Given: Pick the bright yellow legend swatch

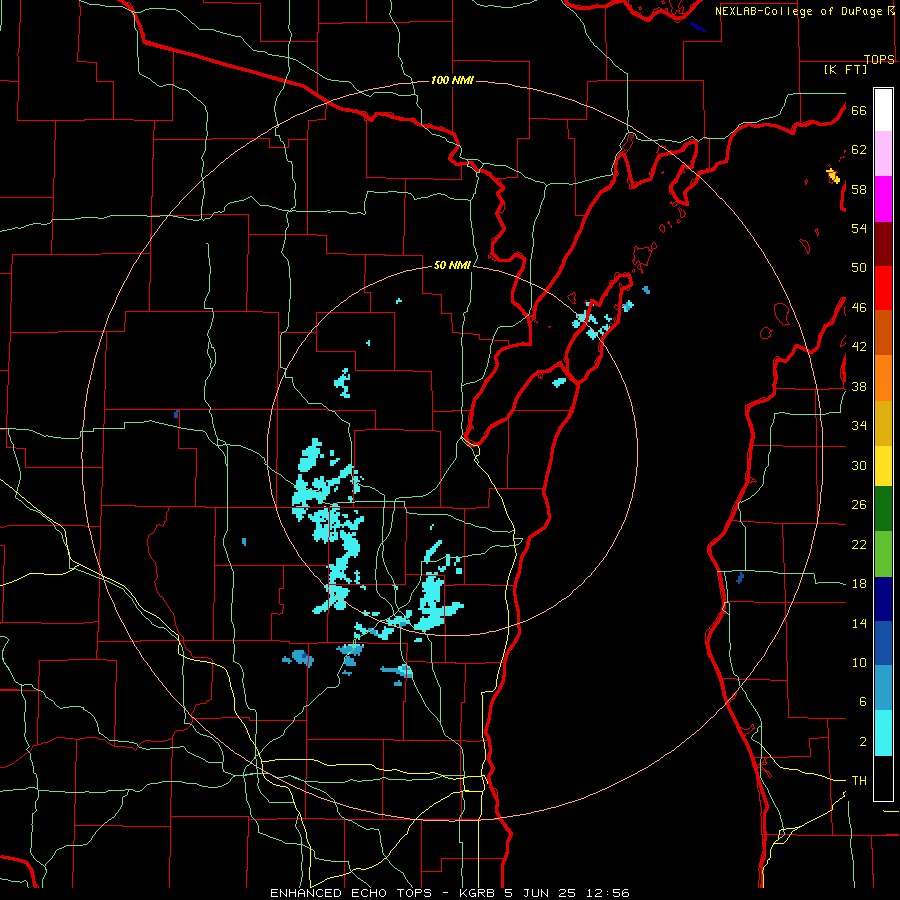Looking at the screenshot, I should pyautogui.click(x=883, y=466).
